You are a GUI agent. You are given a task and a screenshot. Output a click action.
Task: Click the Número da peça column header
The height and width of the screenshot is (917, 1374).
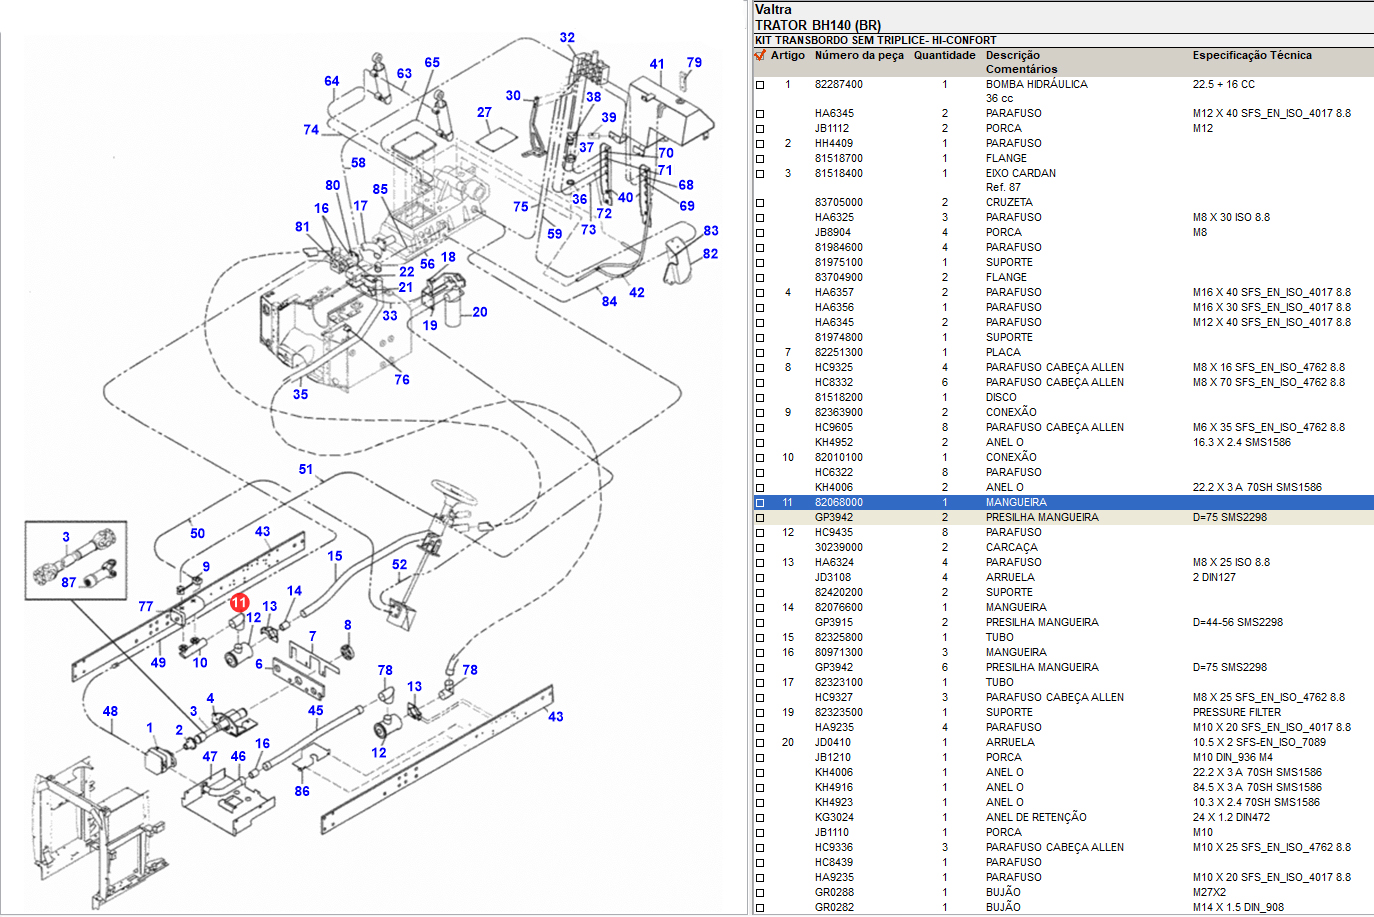[858, 55]
